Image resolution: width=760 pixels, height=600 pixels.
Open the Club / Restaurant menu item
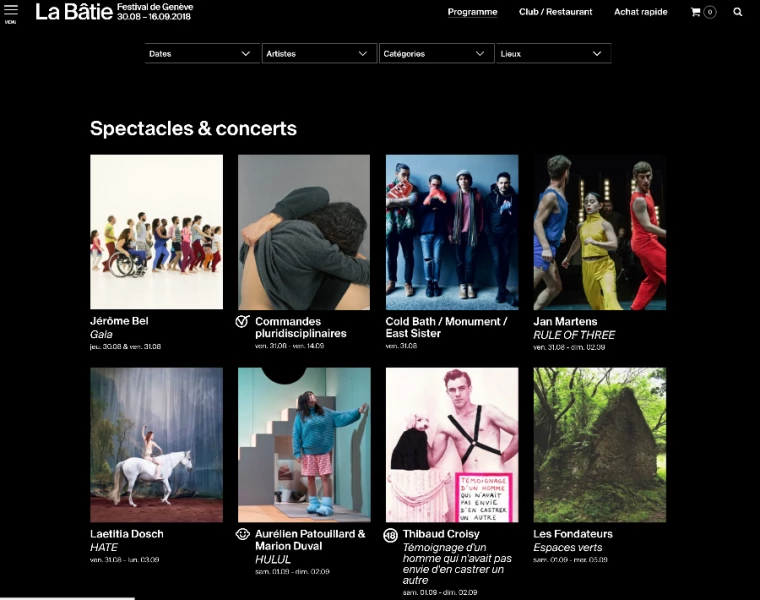[555, 12]
